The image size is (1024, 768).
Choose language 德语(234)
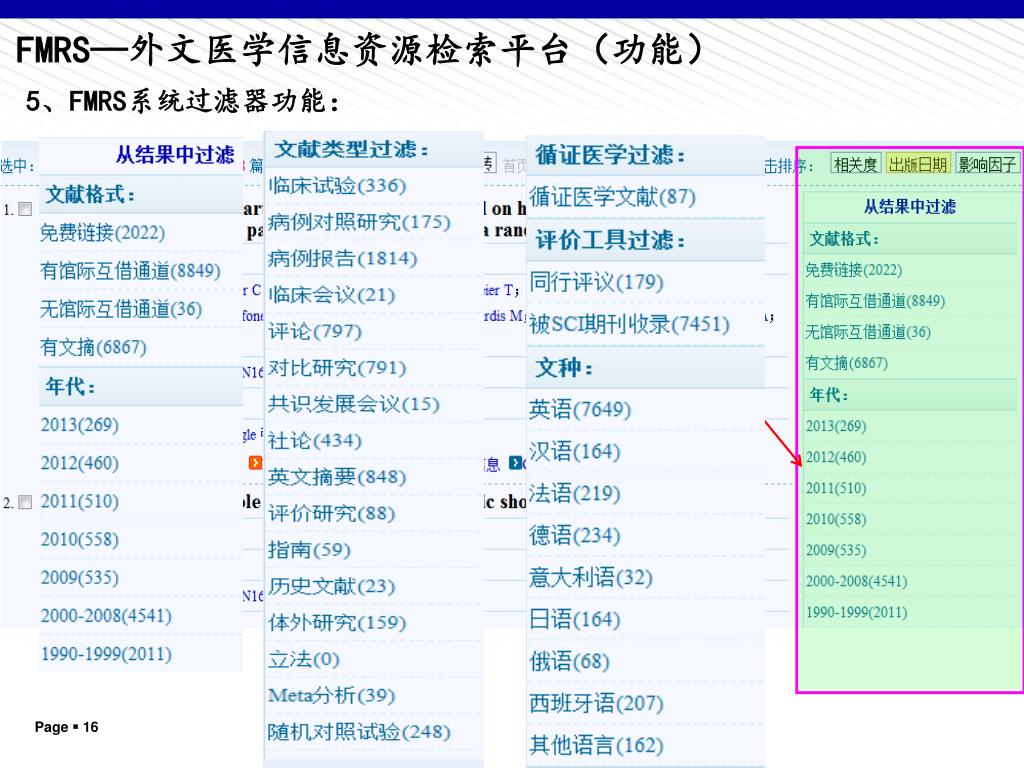point(575,536)
